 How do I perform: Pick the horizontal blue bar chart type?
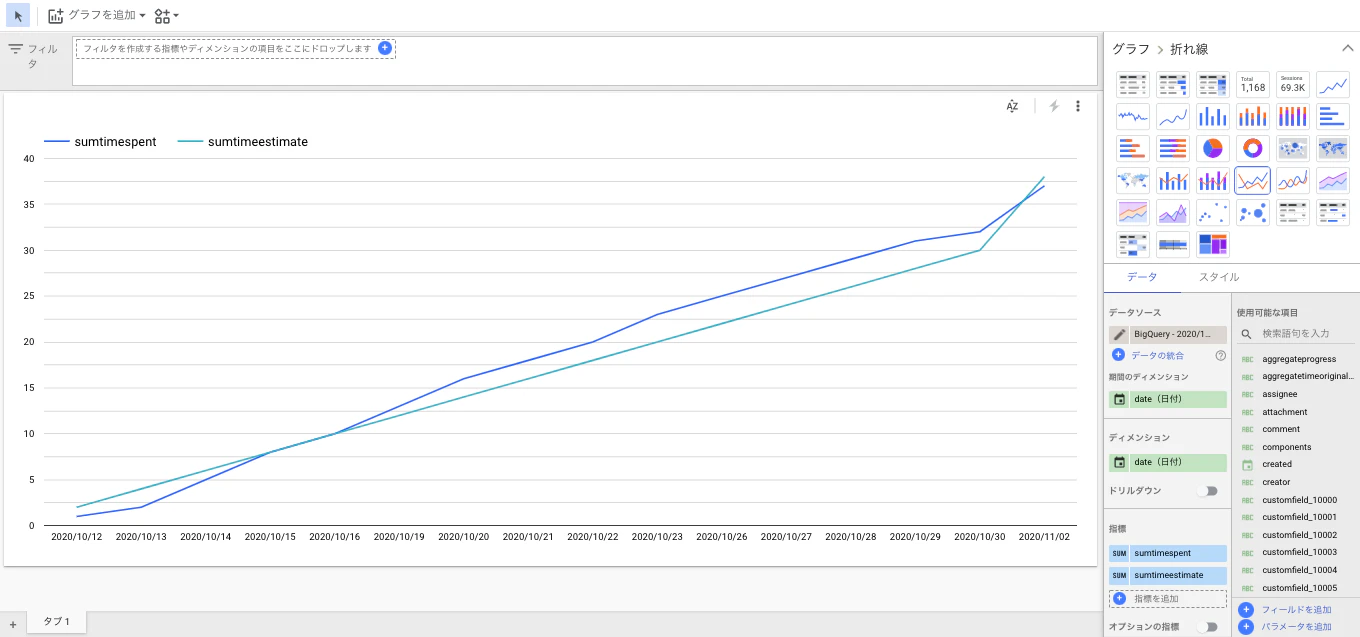tap(1333, 116)
